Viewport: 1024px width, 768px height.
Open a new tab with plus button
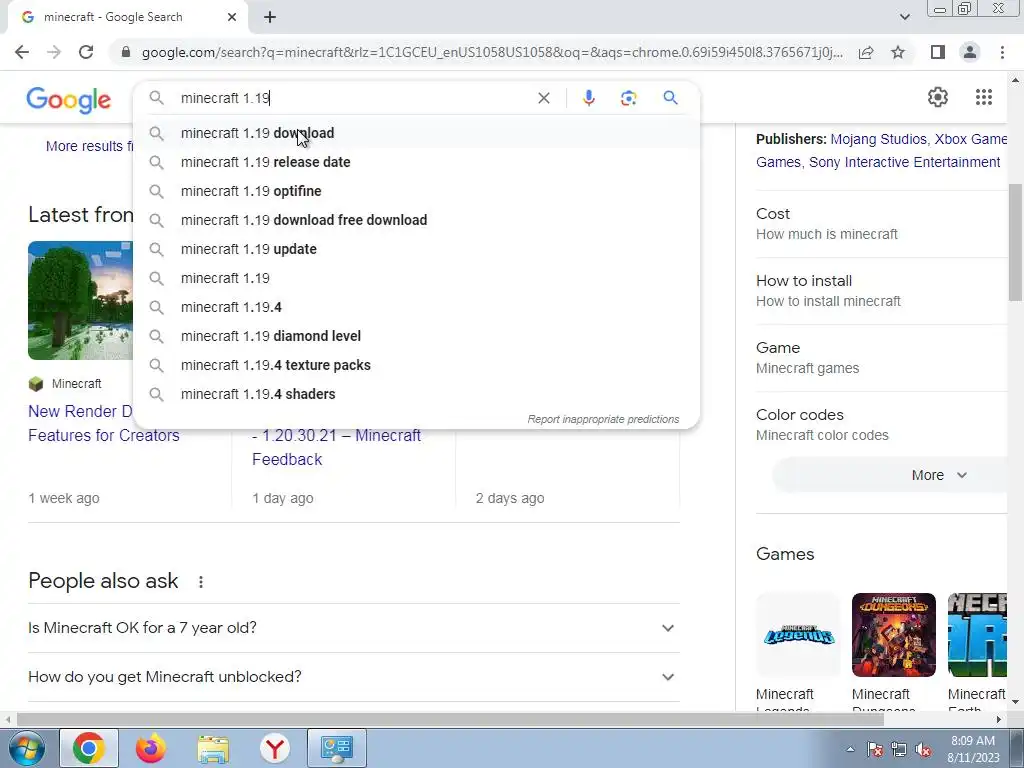point(270,17)
